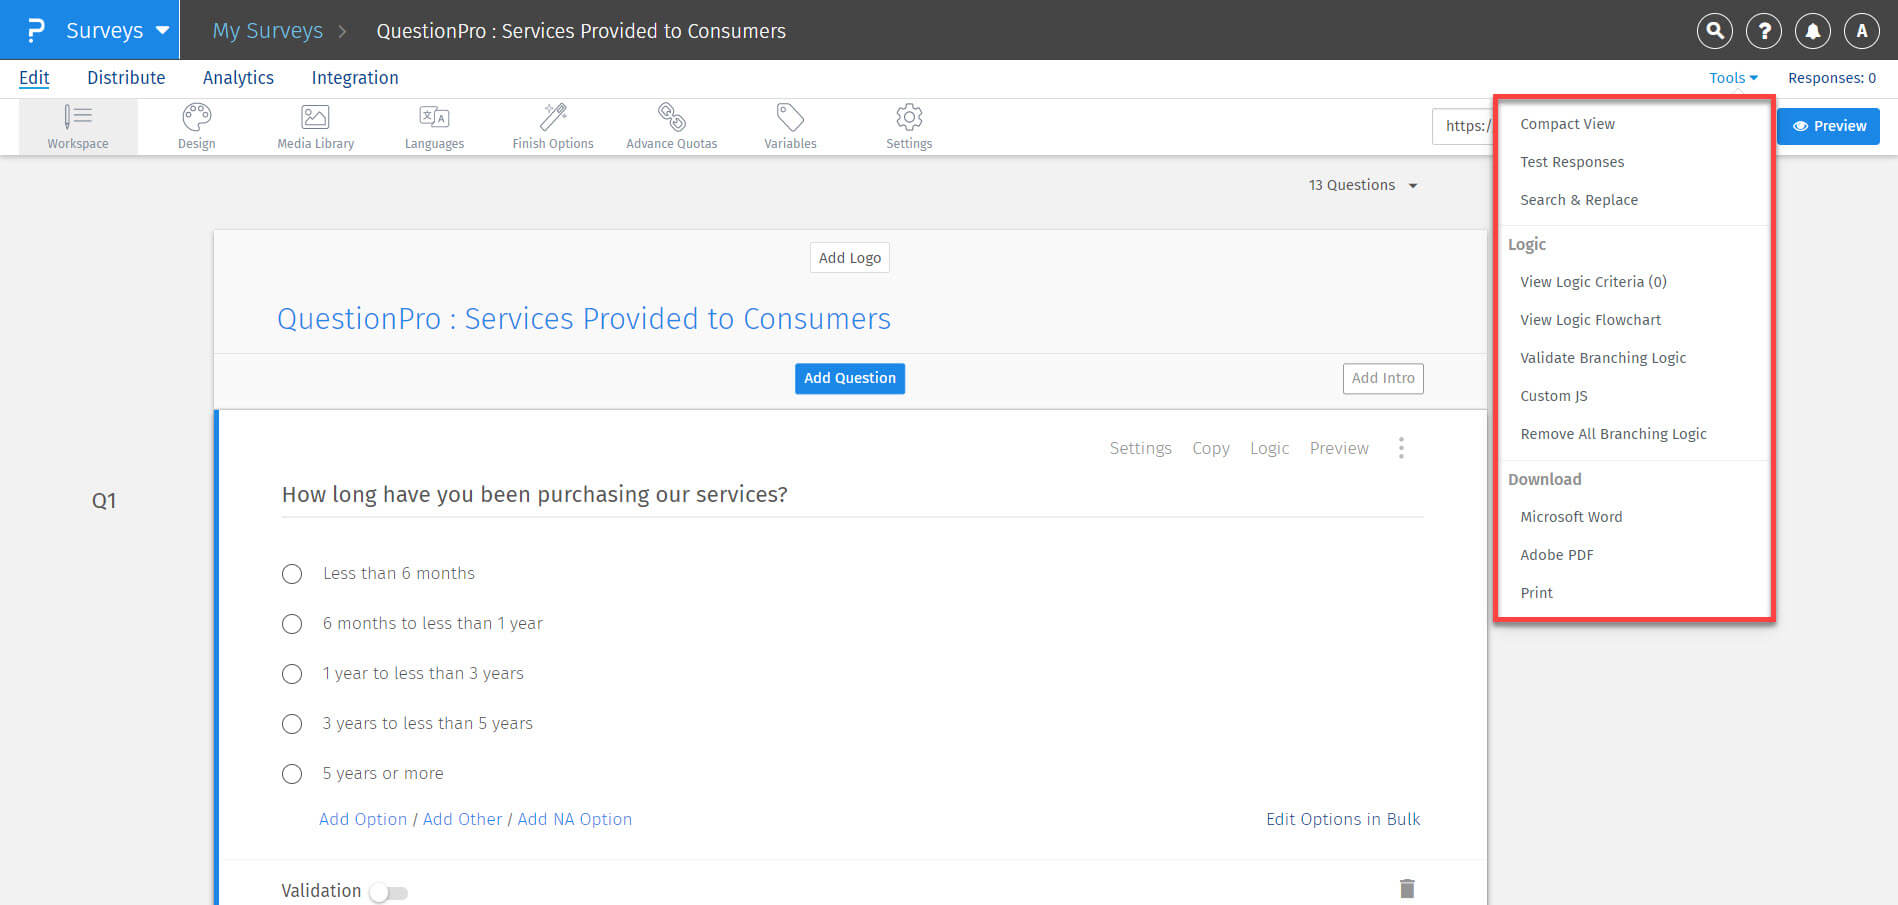Click the Variables tag icon
Viewport: 1898px width, 905px height.
(x=790, y=118)
